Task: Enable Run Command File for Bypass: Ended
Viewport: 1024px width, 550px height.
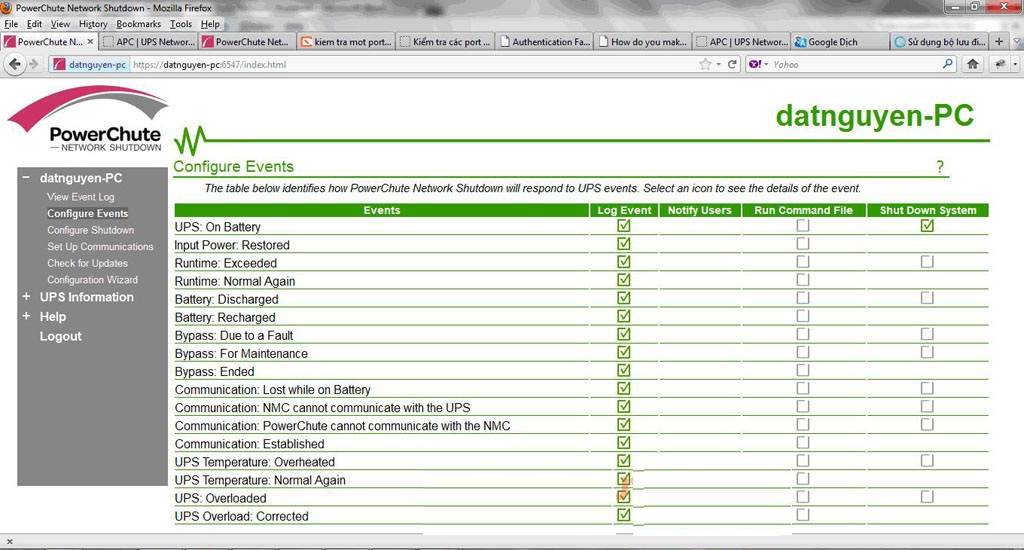Action: (x=803, y=370)
